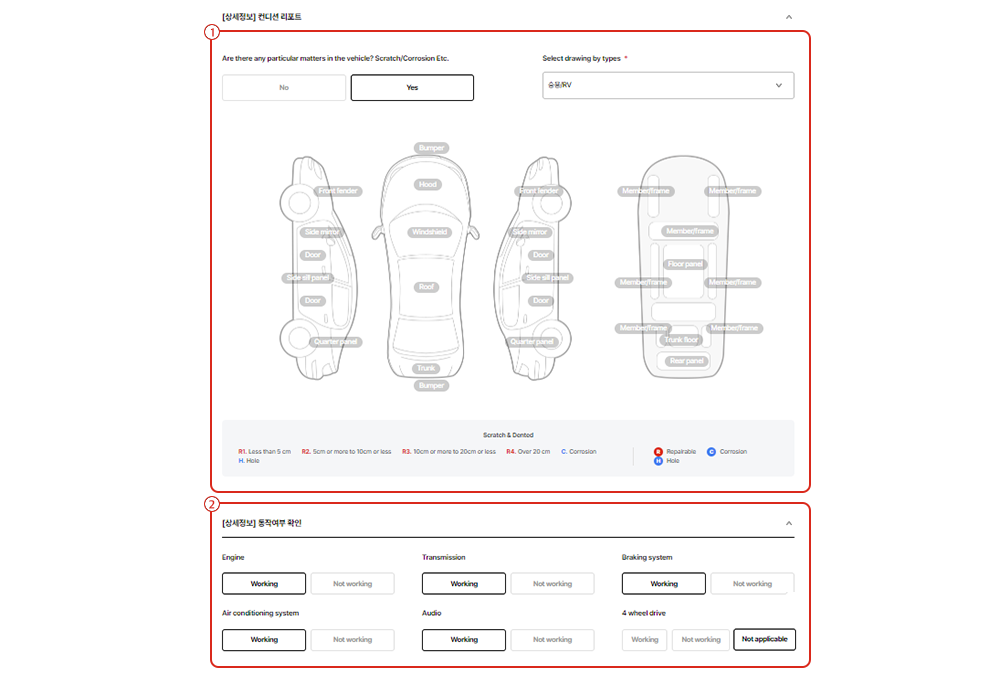Select the Floor panel on underbody view
Viewport: 1000px width, 680px height.
click(685, 264)
